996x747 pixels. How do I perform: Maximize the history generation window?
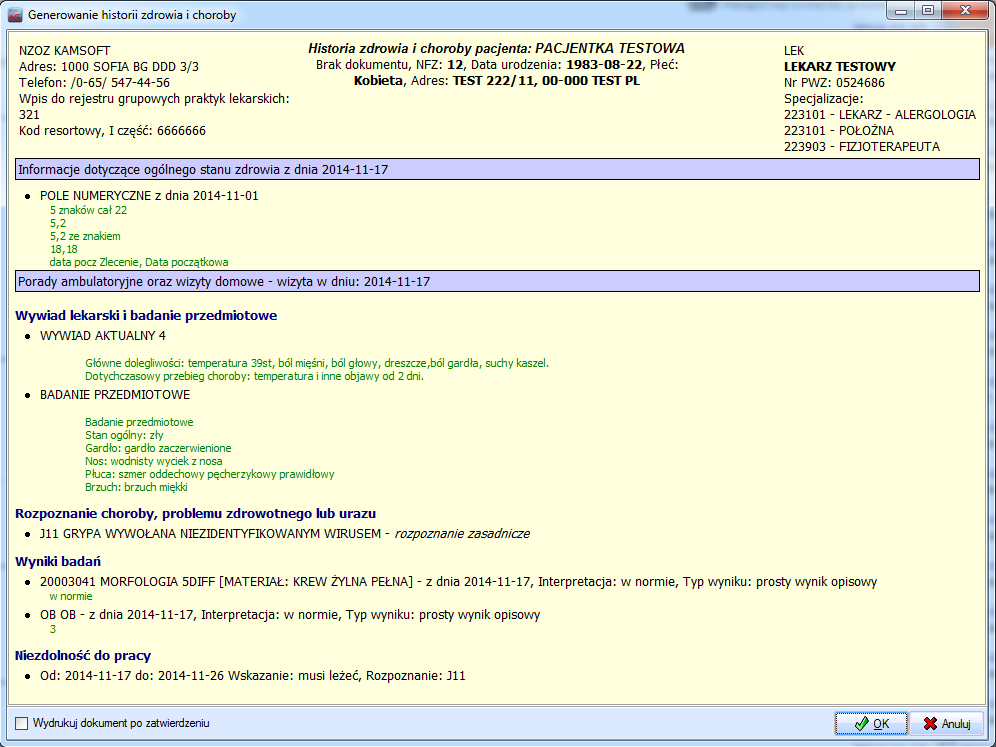pyautogui.click(x=929, y=11)
